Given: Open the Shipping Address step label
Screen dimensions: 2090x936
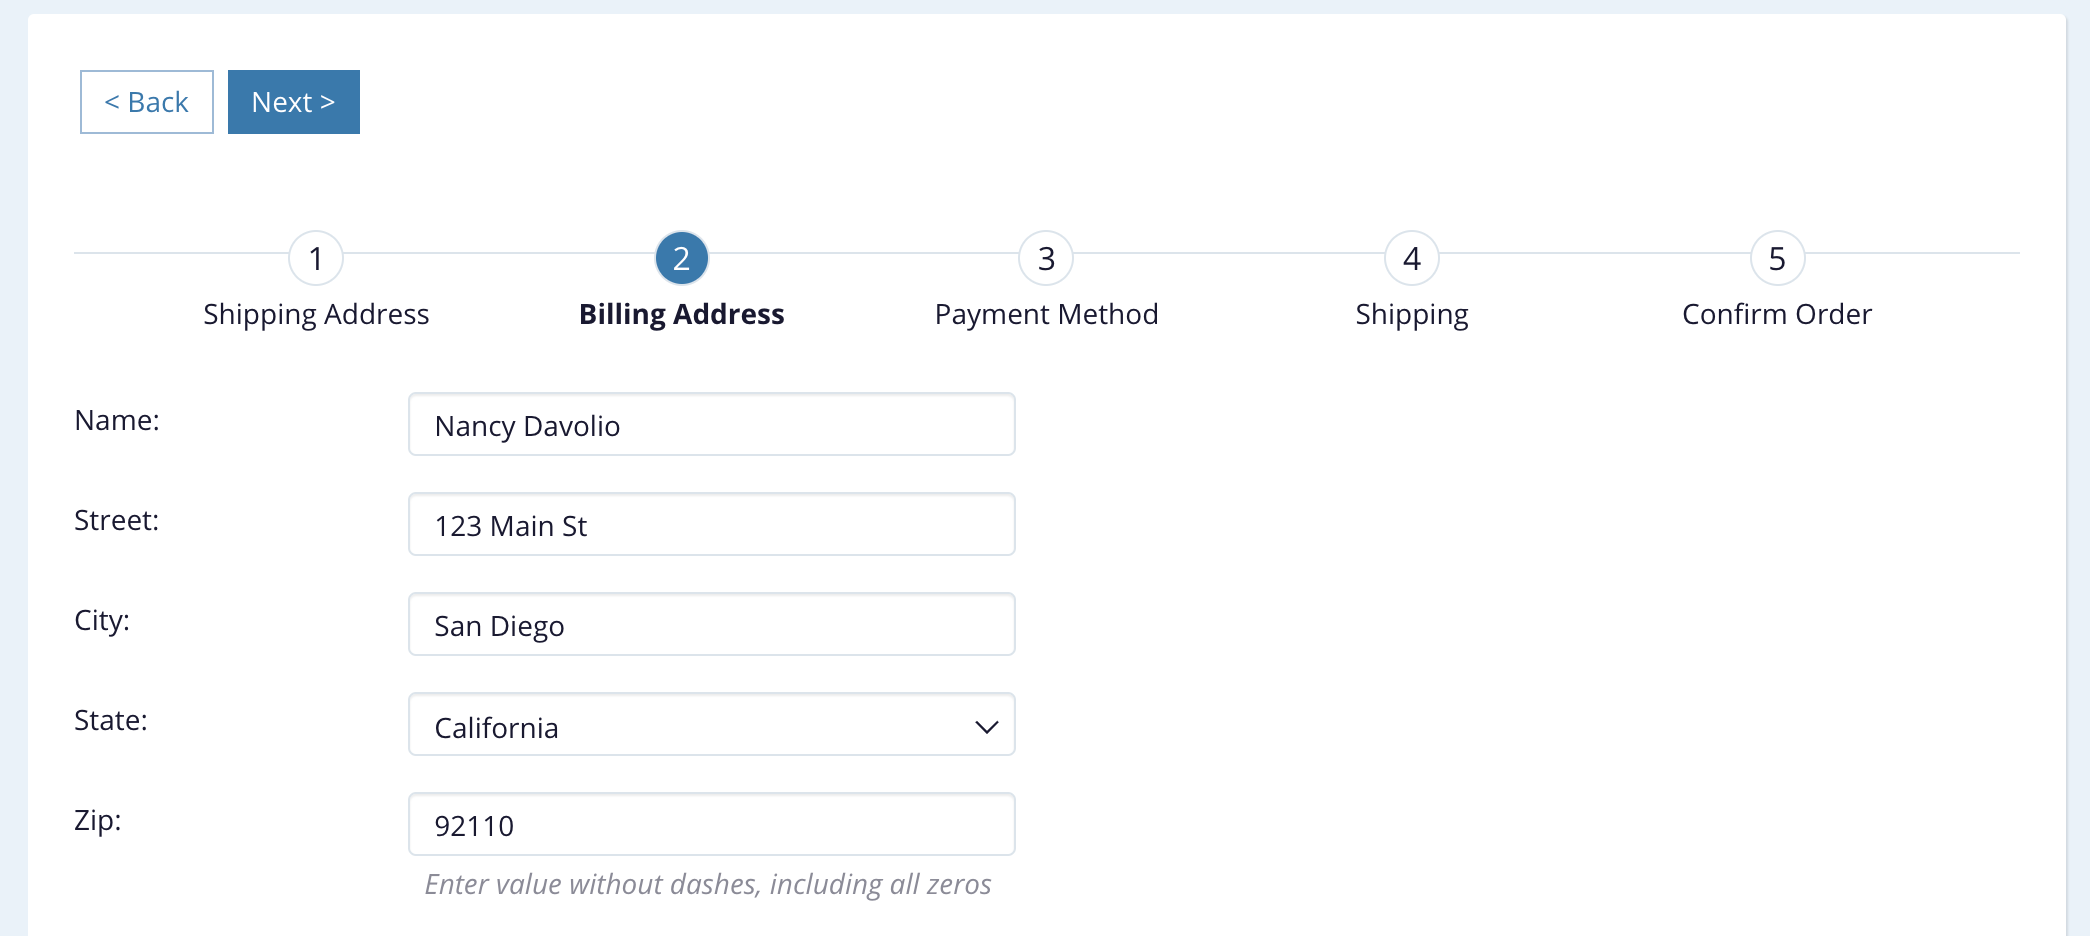Looking at the screenshot, I should 316,314.
